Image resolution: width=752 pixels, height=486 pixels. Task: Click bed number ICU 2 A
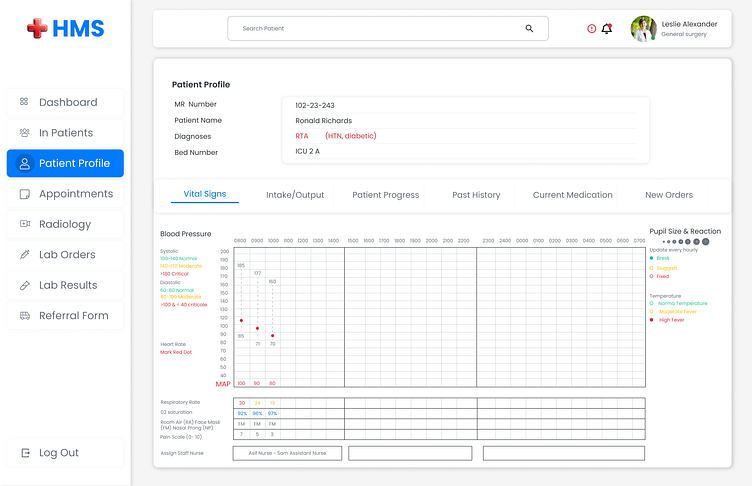tap(307, 151)
